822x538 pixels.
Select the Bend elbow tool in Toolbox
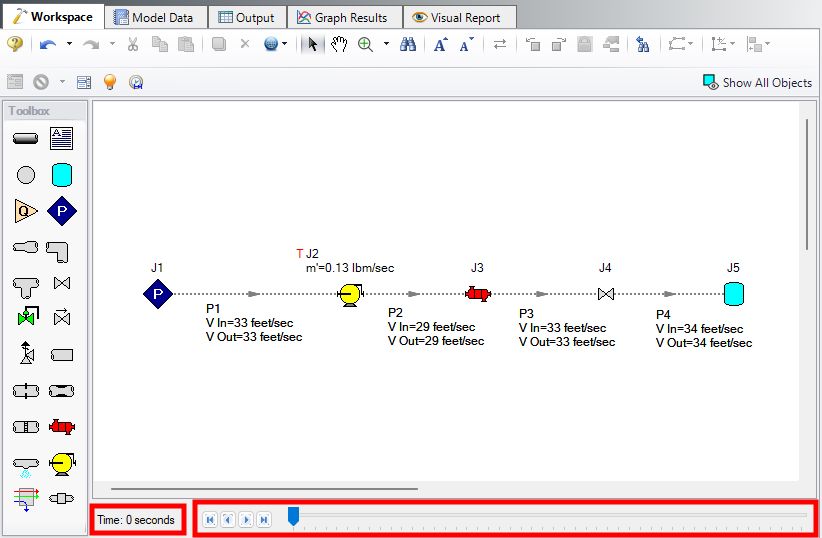[x=57, y=252]
